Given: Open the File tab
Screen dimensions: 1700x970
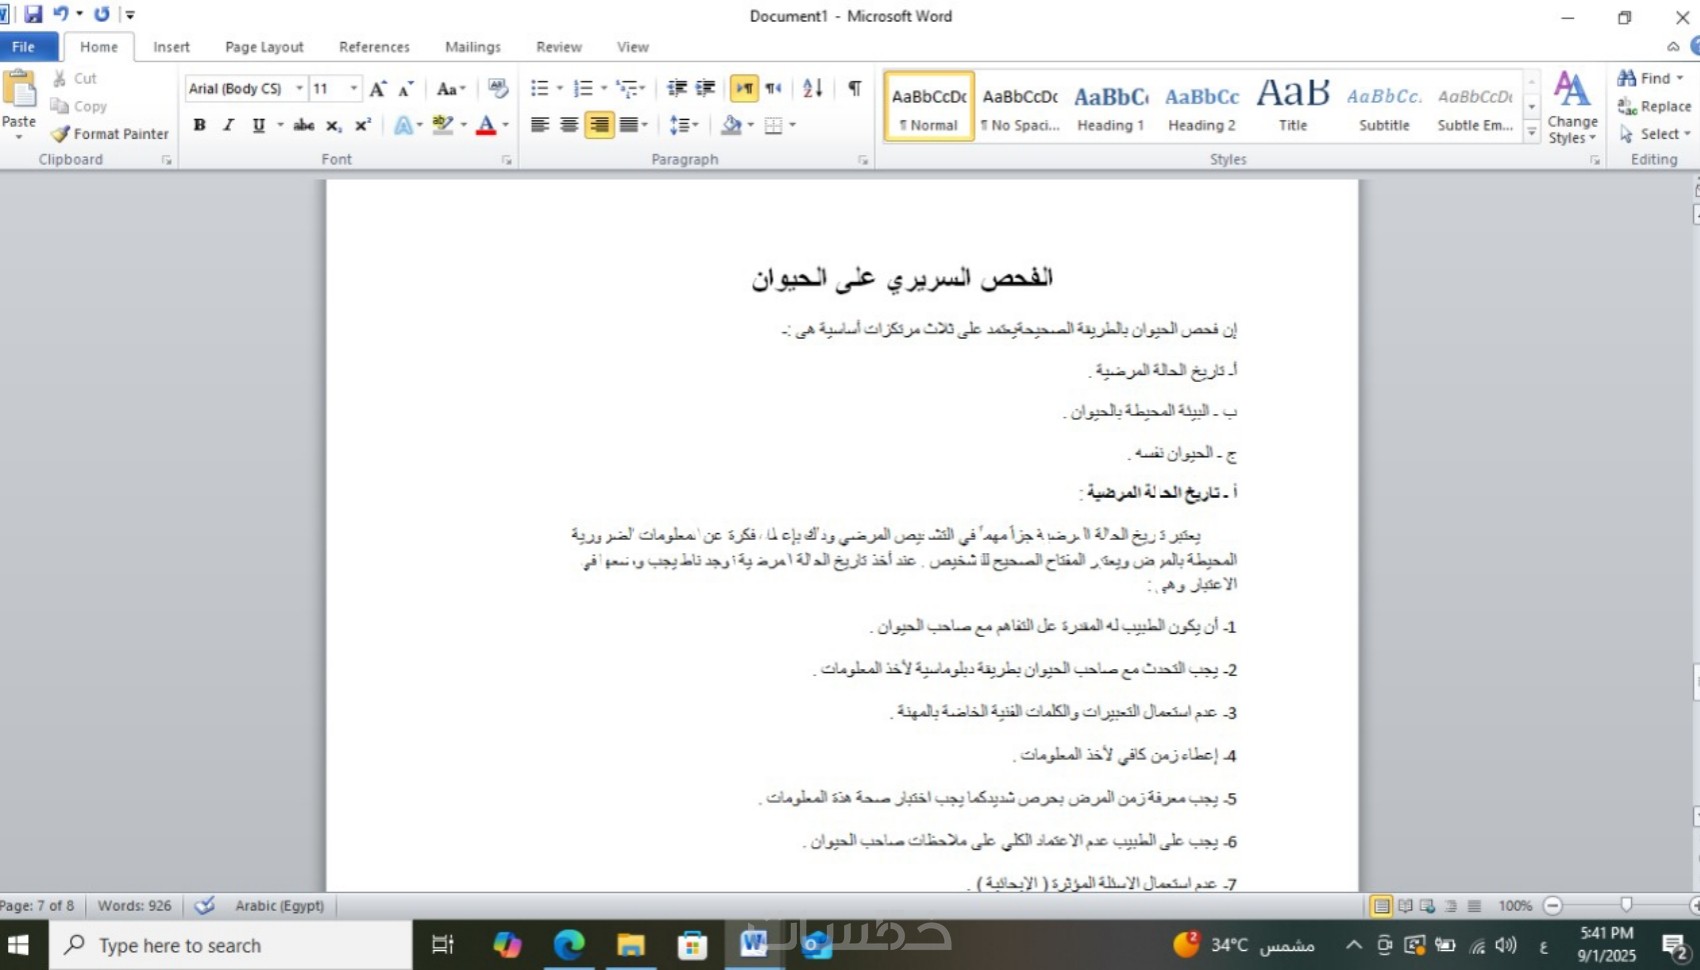Looking at the screenshot, I should point(24,47).
